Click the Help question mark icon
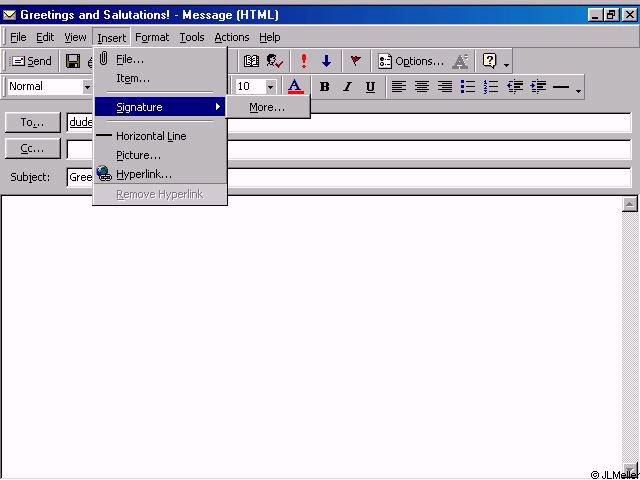The width and height of the screenshot is (640, 480). pos(489,61)
